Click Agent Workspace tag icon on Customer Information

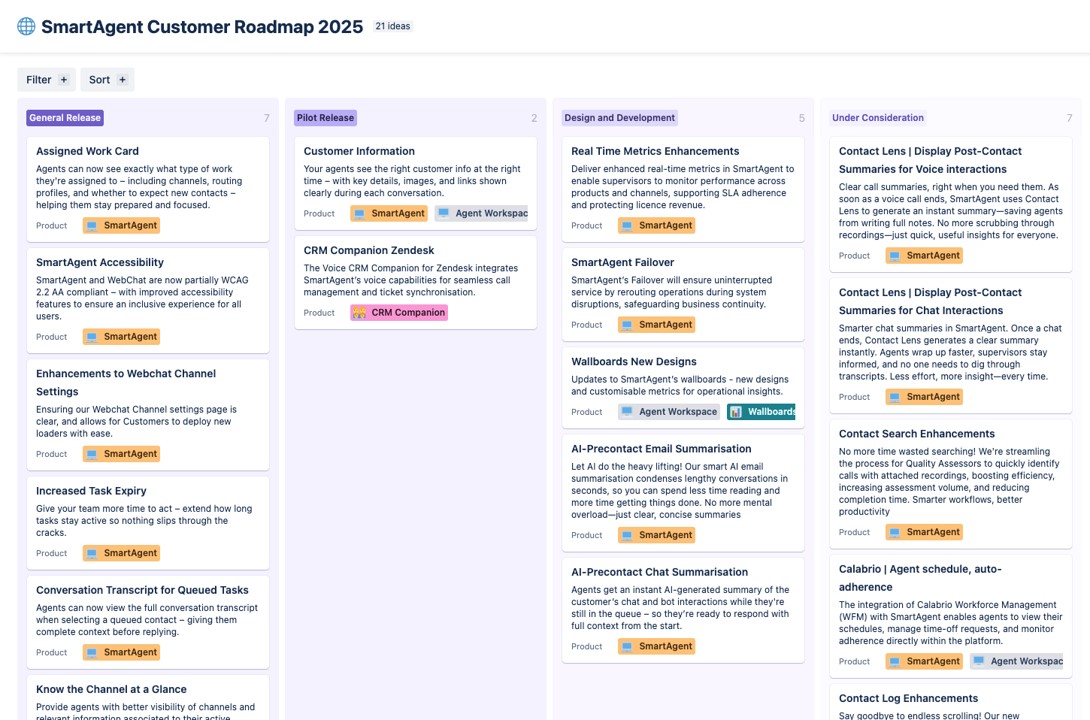[444, 214]
